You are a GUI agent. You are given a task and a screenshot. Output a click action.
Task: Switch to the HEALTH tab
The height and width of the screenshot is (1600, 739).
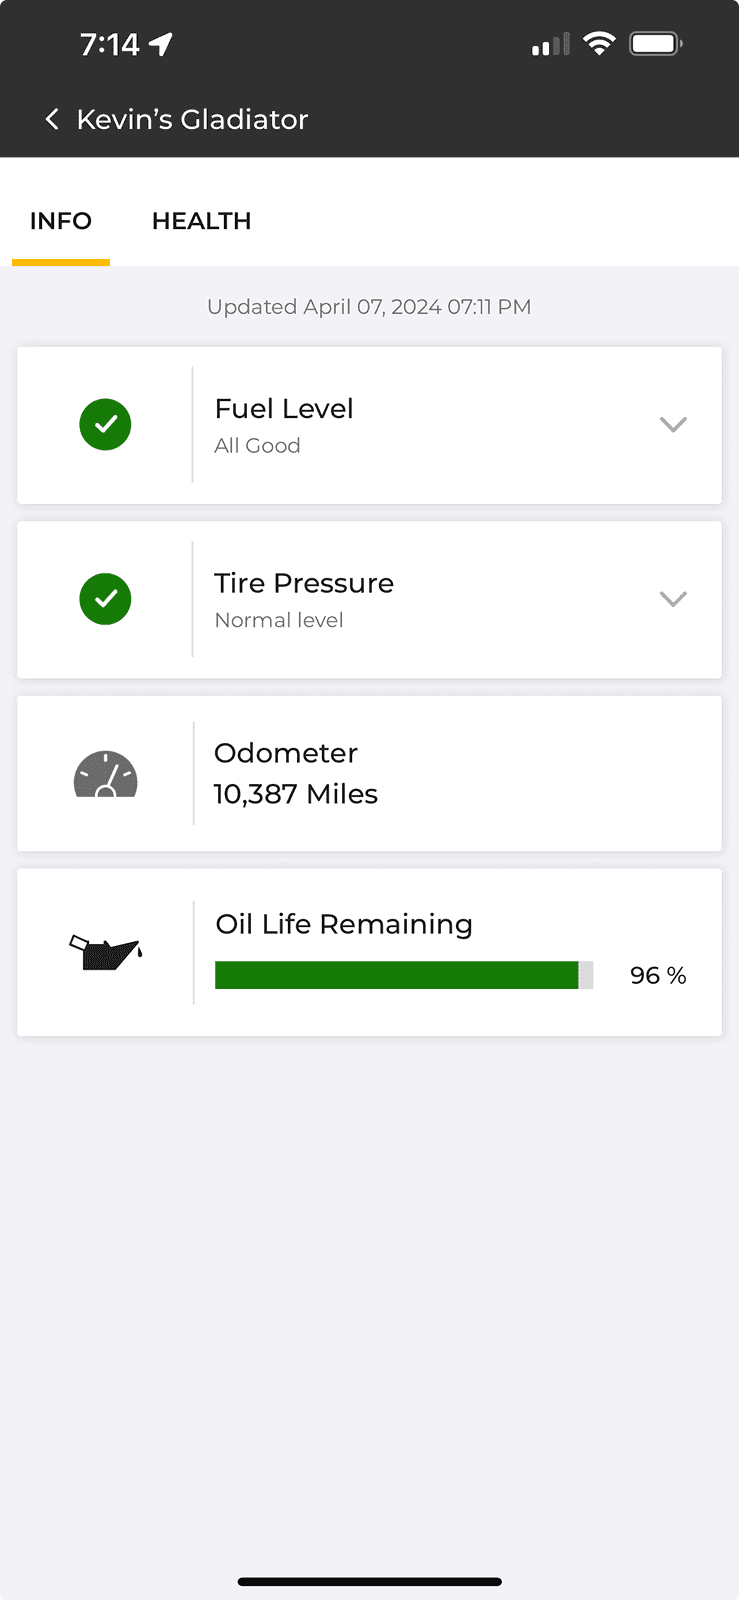point(201,221)
